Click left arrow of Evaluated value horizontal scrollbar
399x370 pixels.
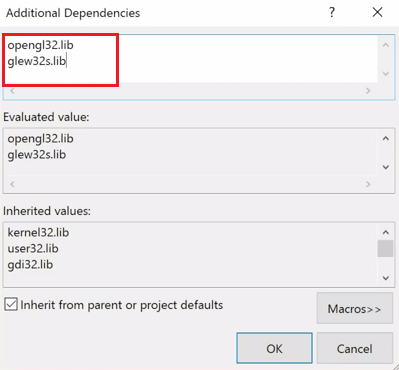12,184
